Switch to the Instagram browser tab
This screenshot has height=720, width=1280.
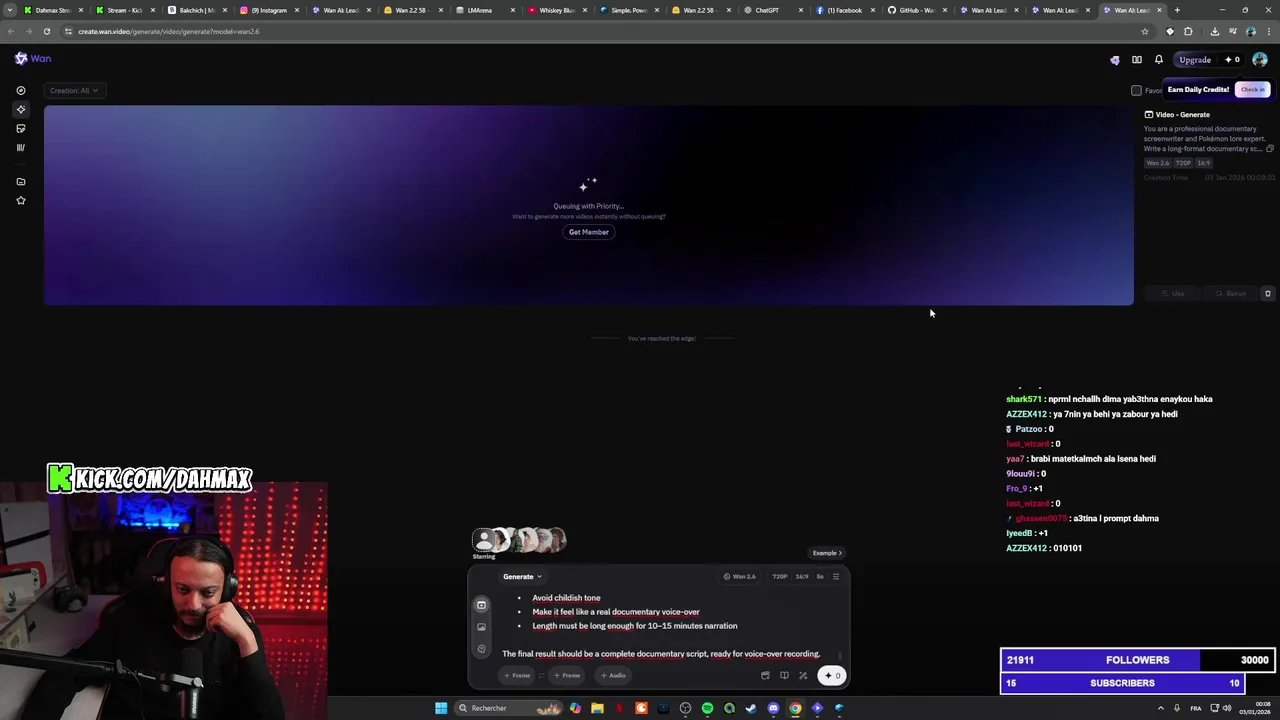269,10
